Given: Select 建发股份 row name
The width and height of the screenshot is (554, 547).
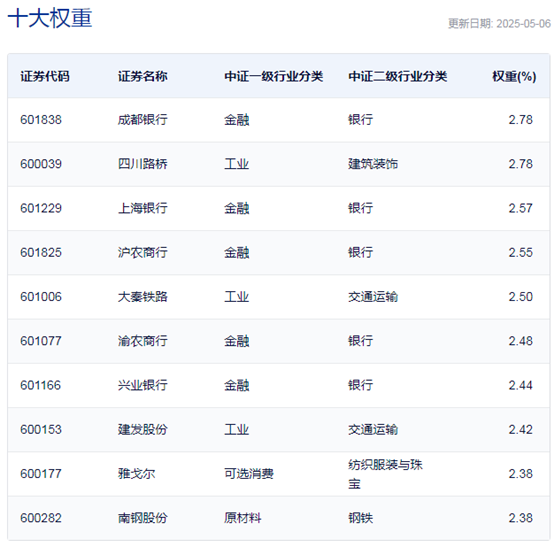Looking at the screenshot, I should (x=143, y=430).
